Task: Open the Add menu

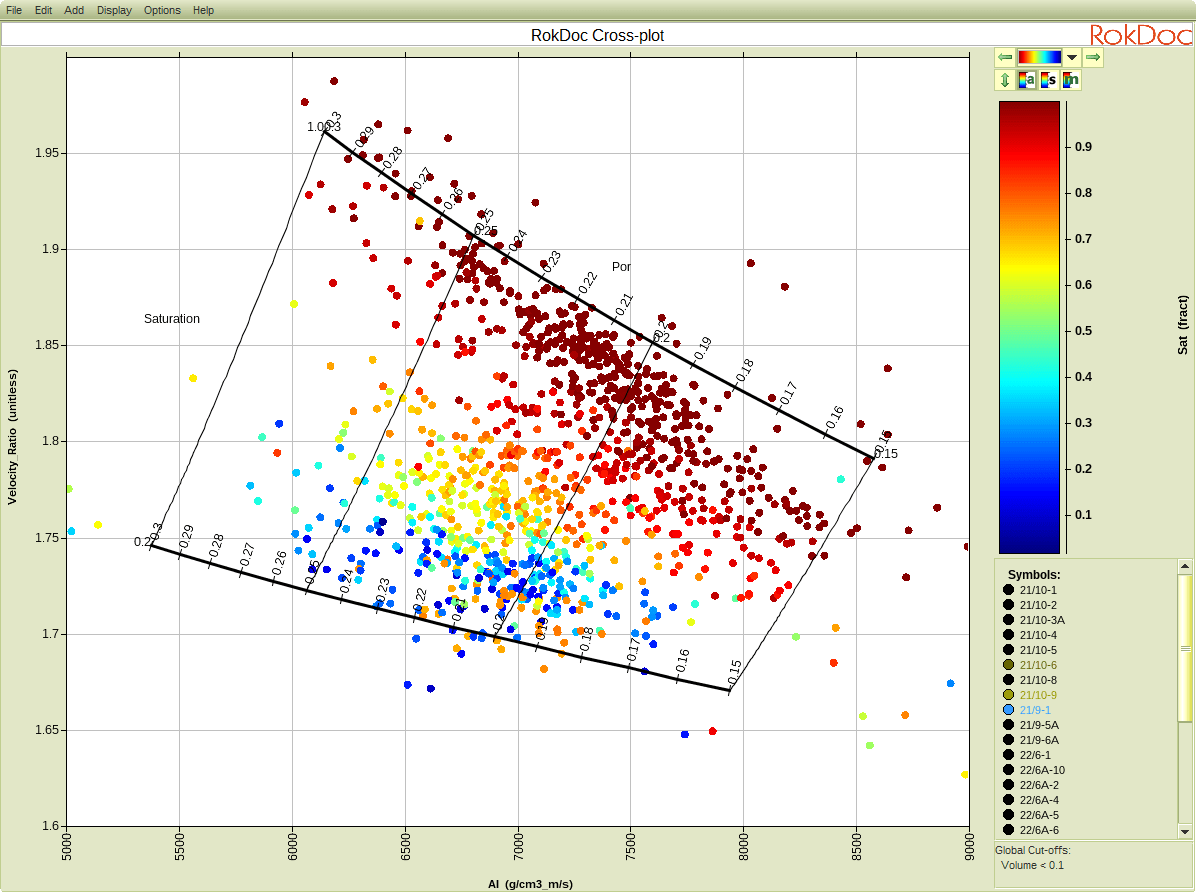Action: (73, 10)
